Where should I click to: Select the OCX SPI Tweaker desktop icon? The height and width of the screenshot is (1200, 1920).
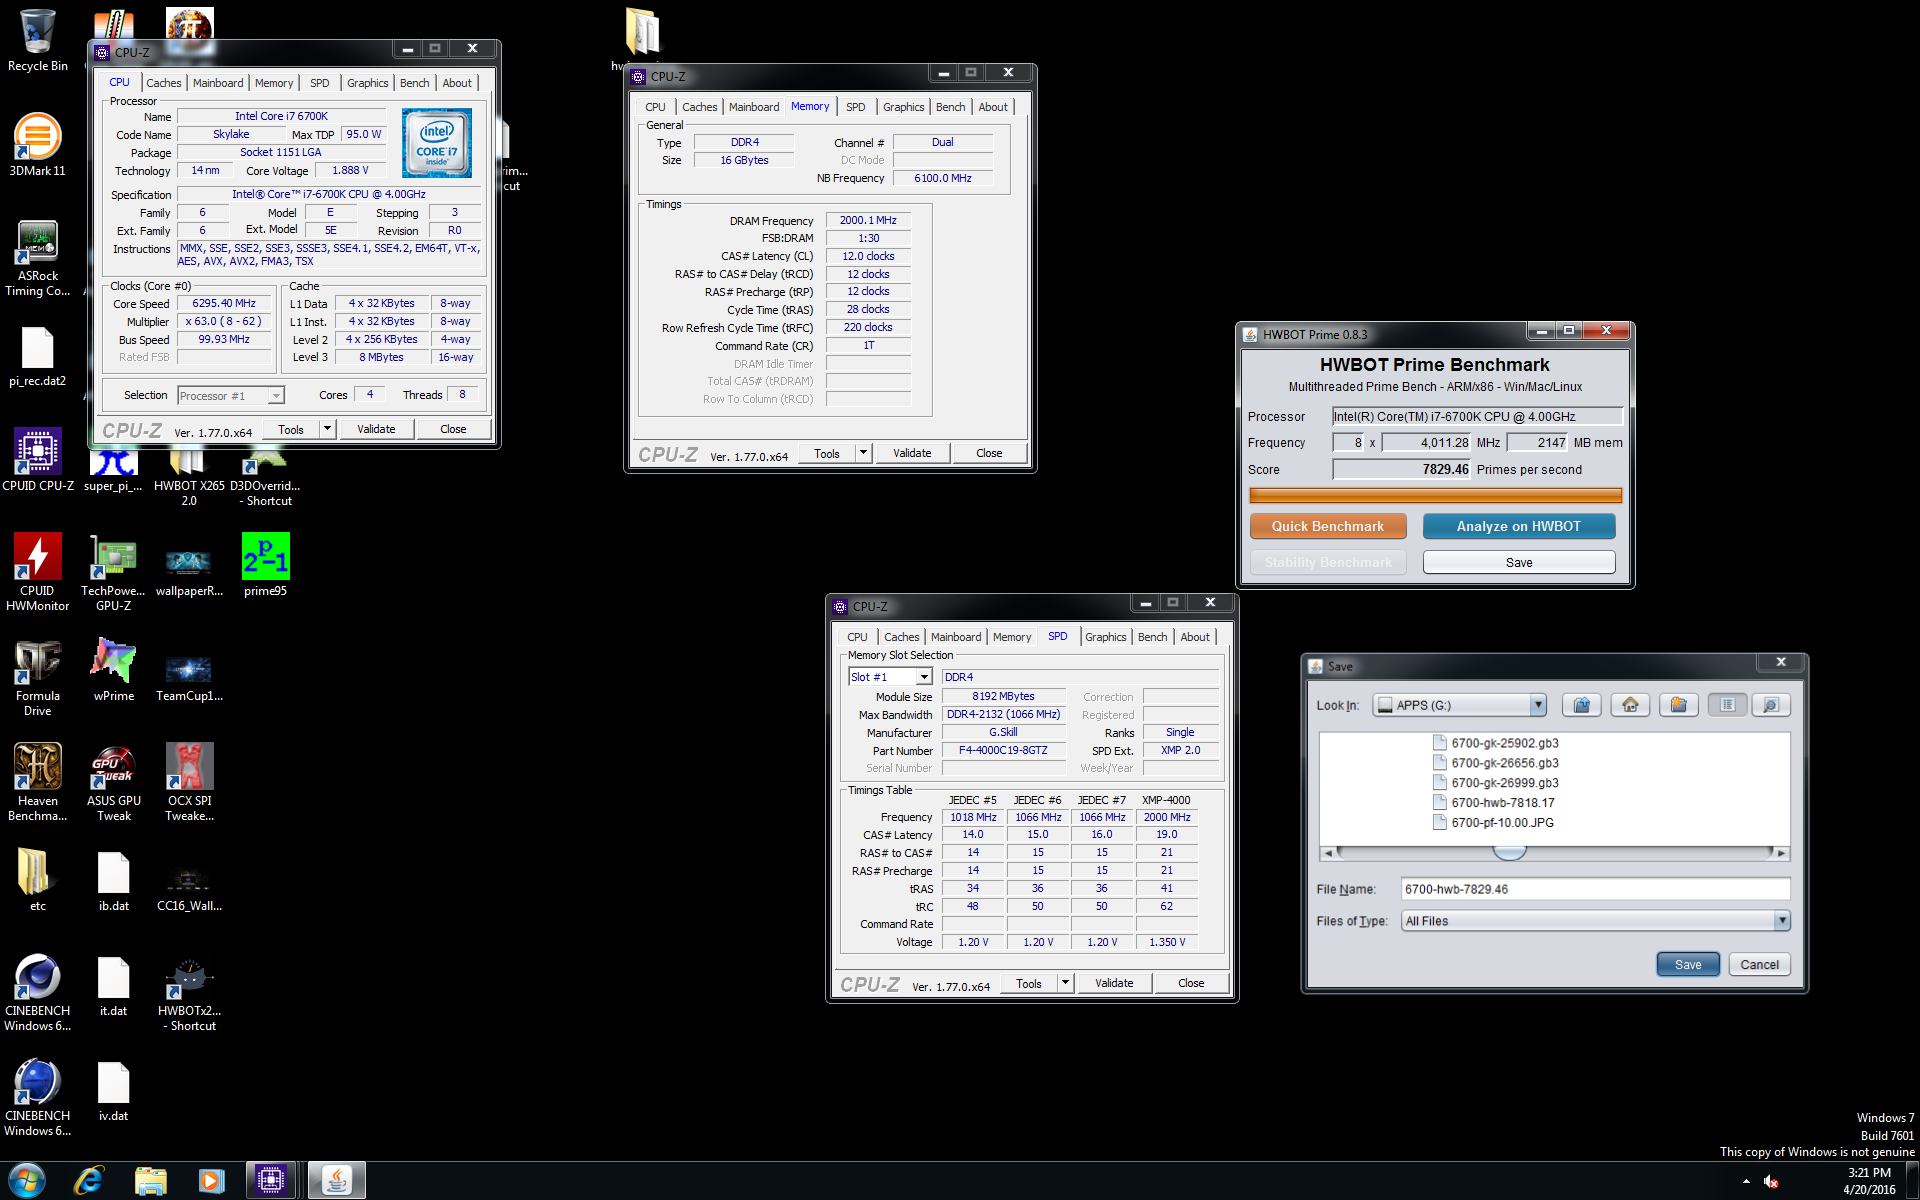[190, 782]
